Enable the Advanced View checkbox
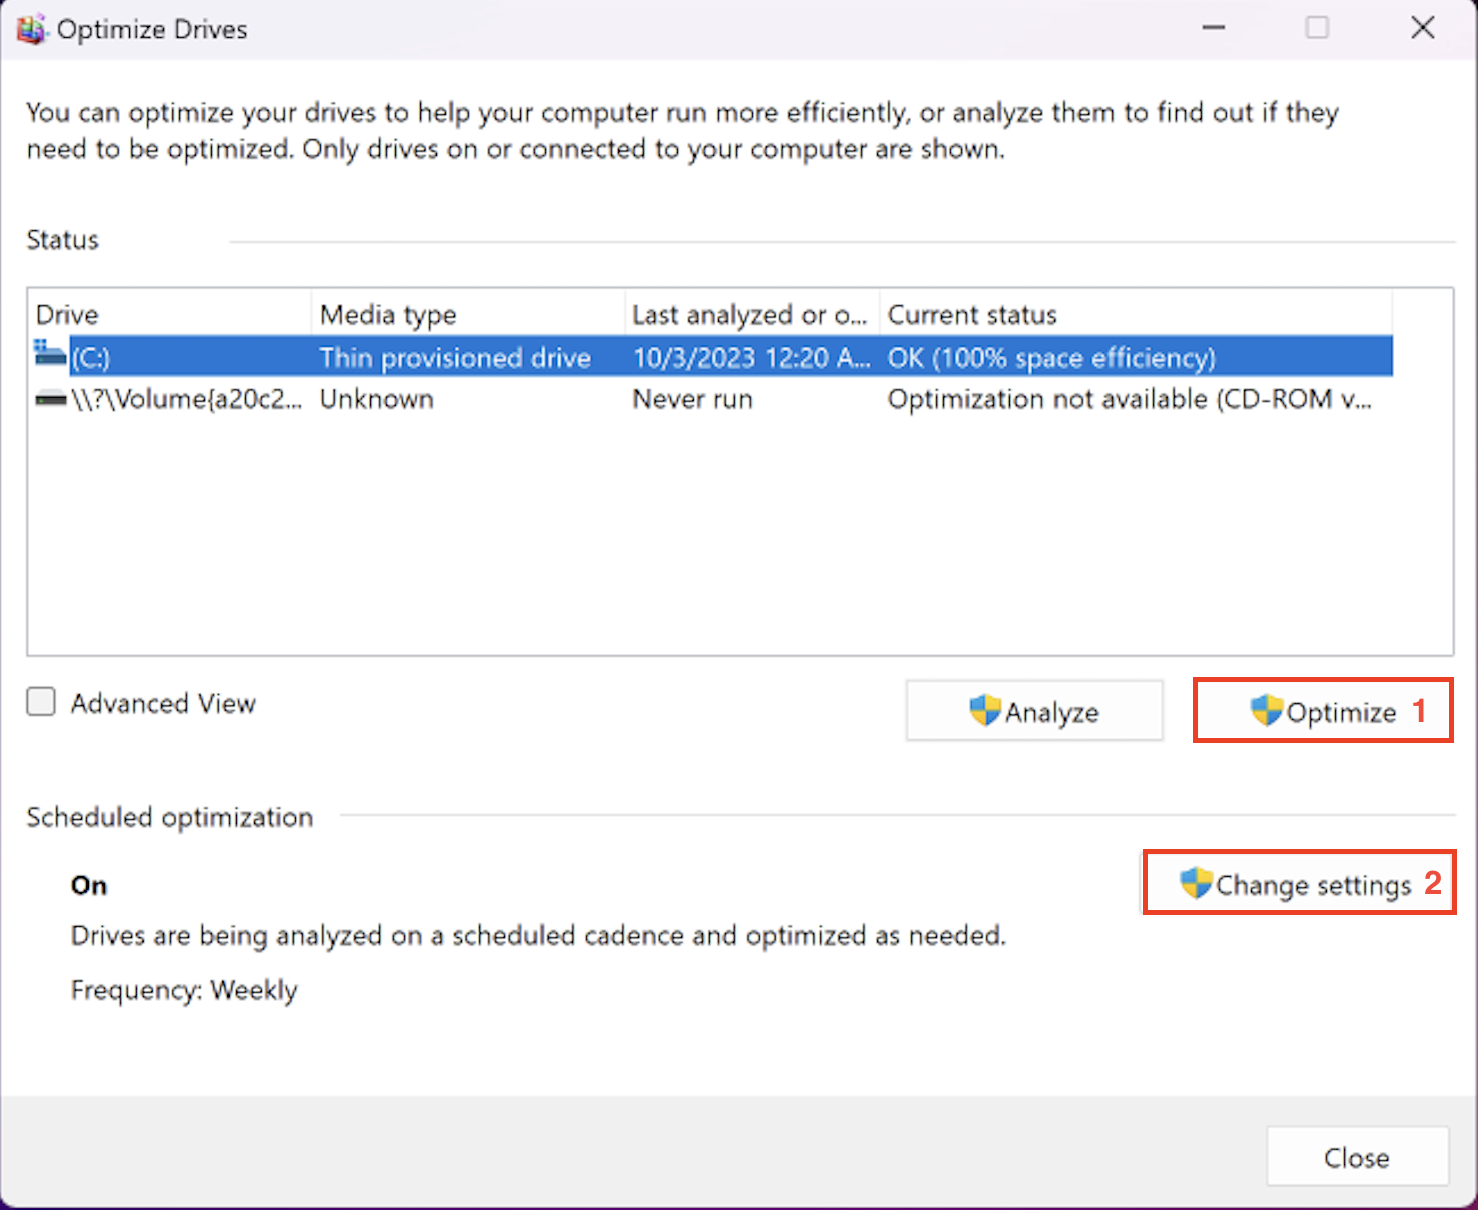The width and height of the screenshot is (1478, 1210). click(41, 702)
